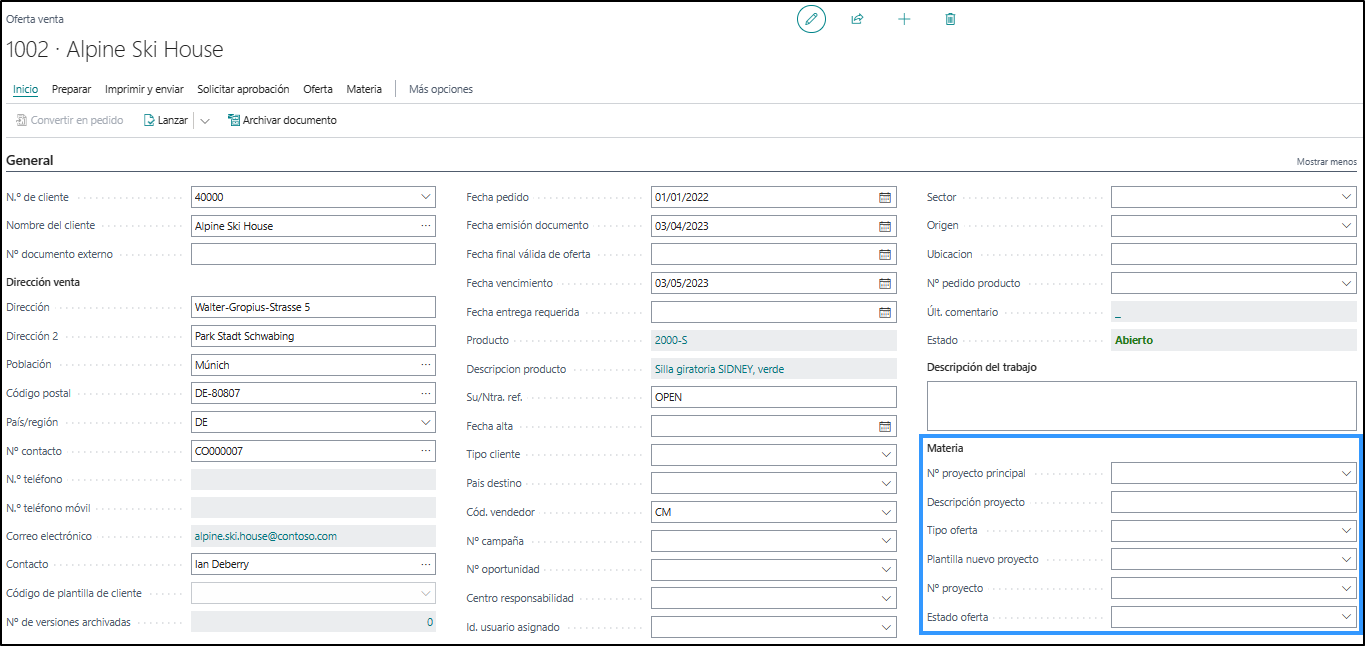Expand the Nº pedido producto dropdown
The image size is (1365, 646).
[x=1346, y=283]
